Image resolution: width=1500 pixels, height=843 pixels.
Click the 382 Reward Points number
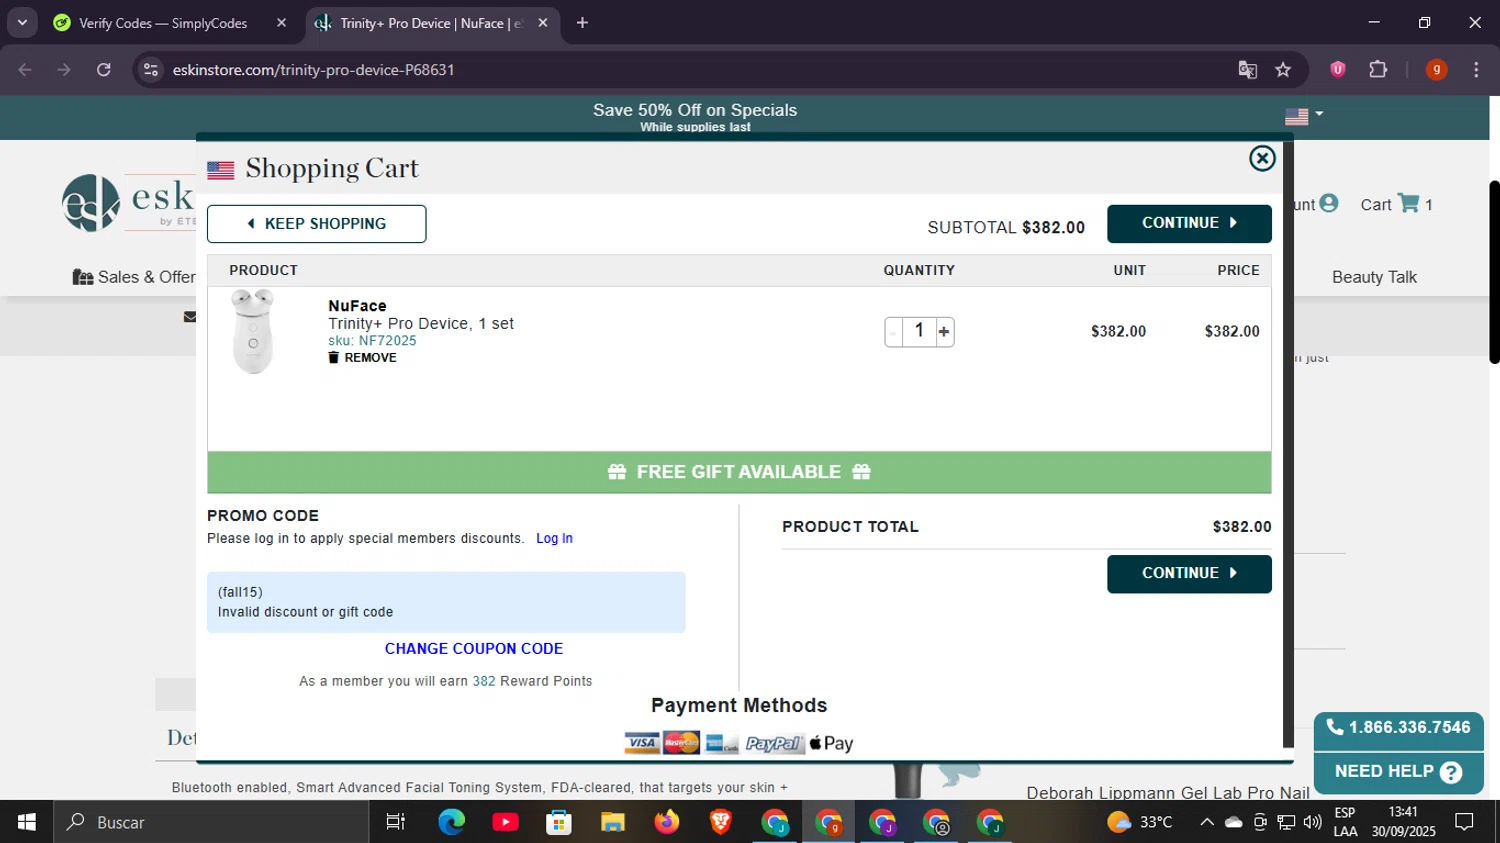tap(484, 681)
